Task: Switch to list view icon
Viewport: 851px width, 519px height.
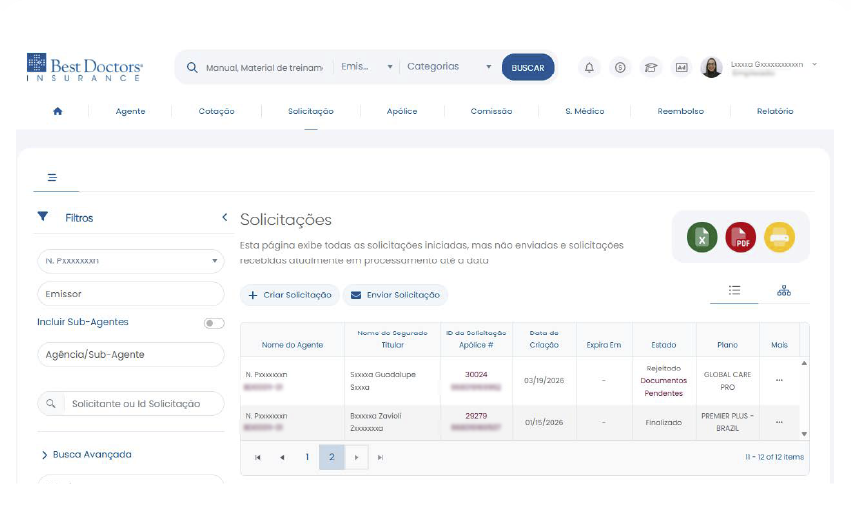Action: (x=734, y=290)
